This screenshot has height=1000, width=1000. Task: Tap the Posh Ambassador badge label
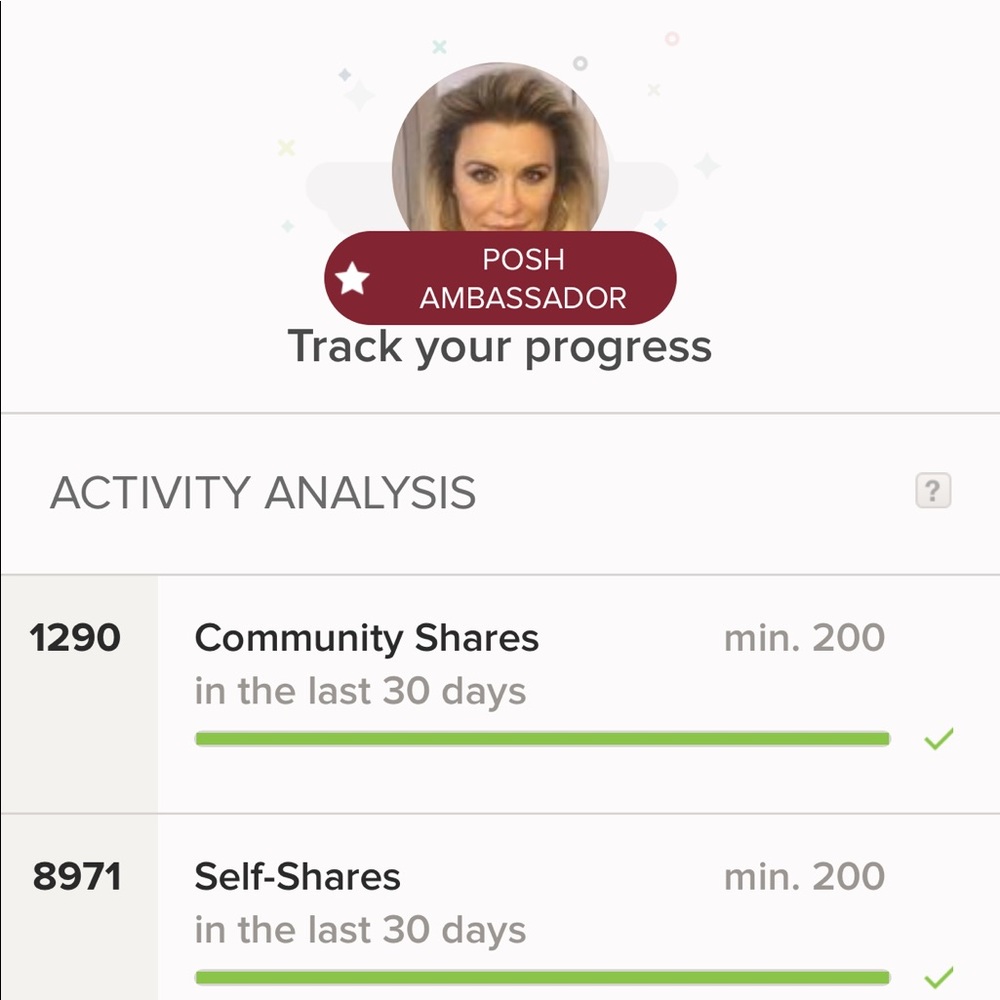coord(522,279)
